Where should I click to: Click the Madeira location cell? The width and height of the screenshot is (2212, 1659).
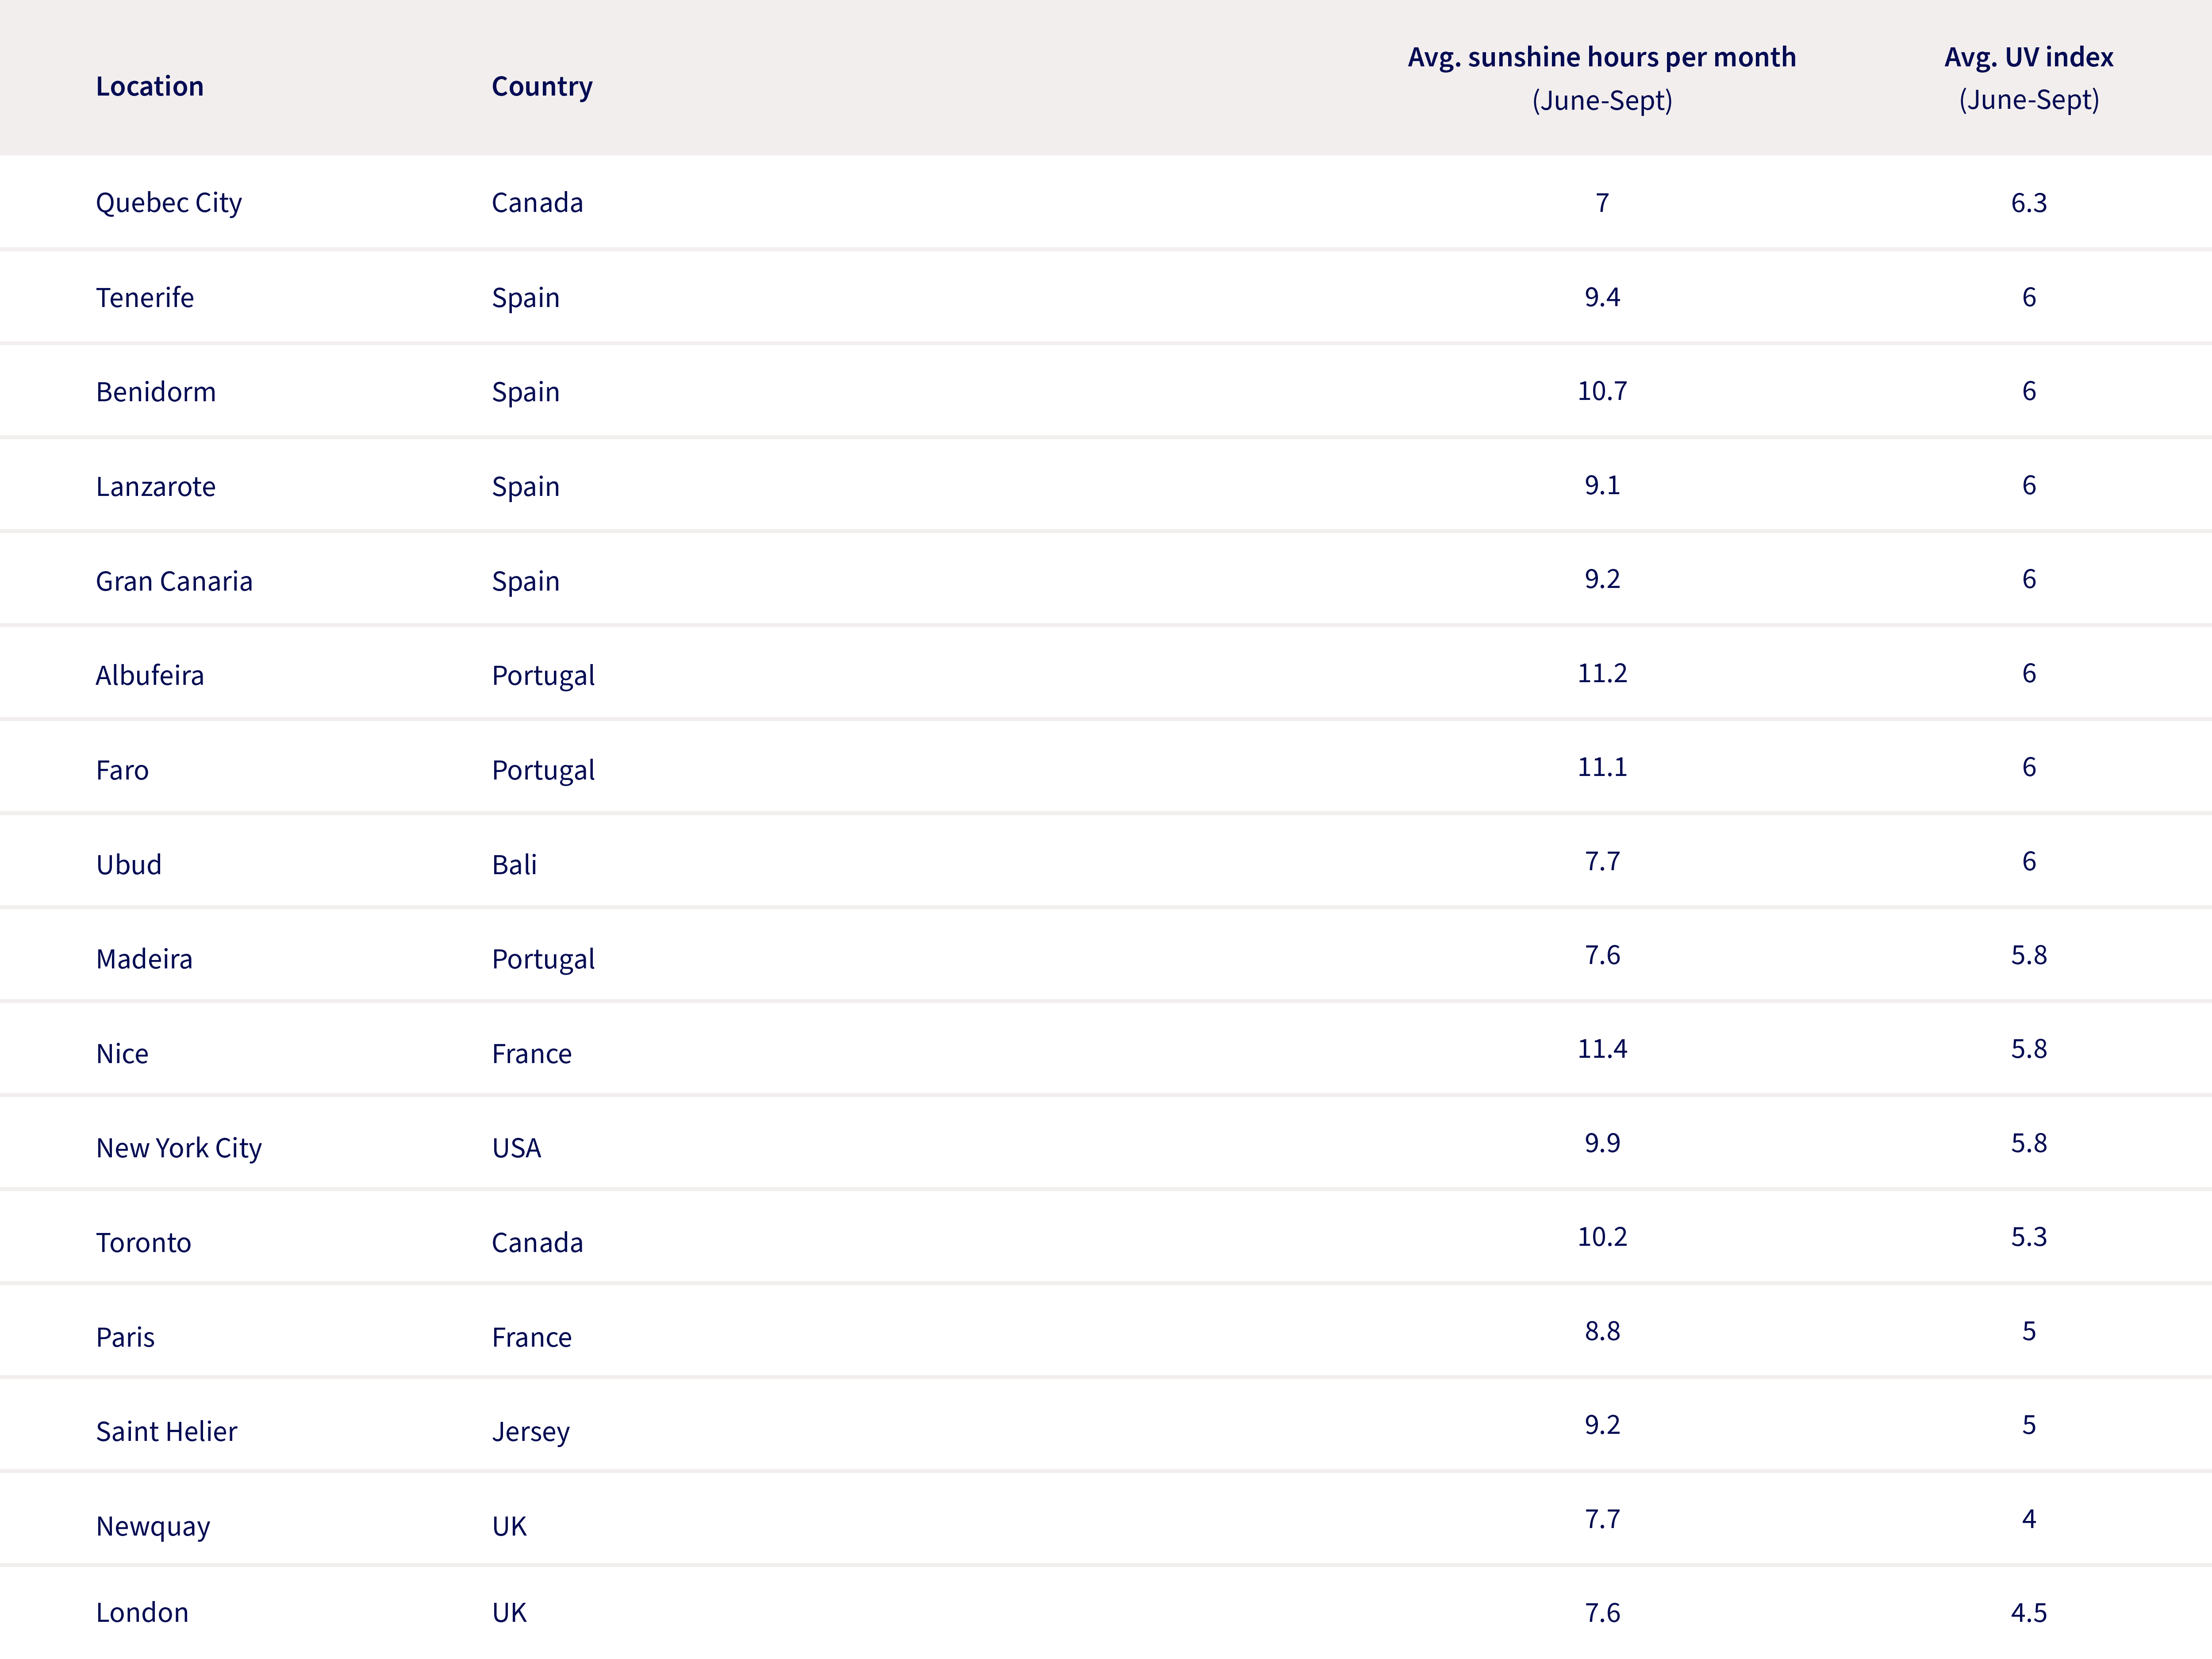[x=144, y=959]
